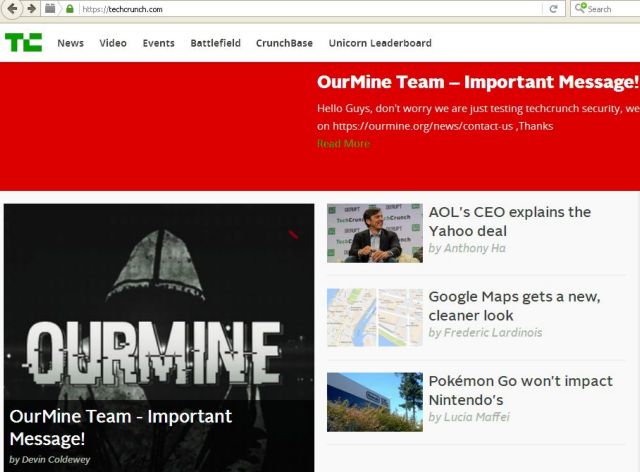The height and width of the screenshot is (472, 640).
Task: Click author Anthony Ha
Action: [475, 248]
